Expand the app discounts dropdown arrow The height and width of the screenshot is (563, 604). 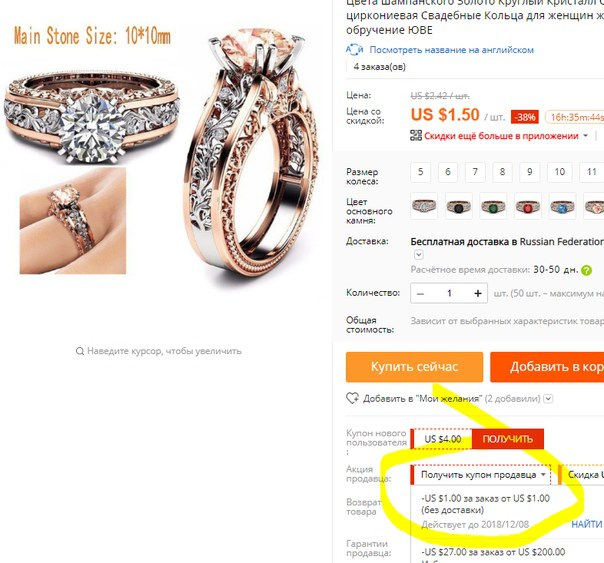point(586,136)
